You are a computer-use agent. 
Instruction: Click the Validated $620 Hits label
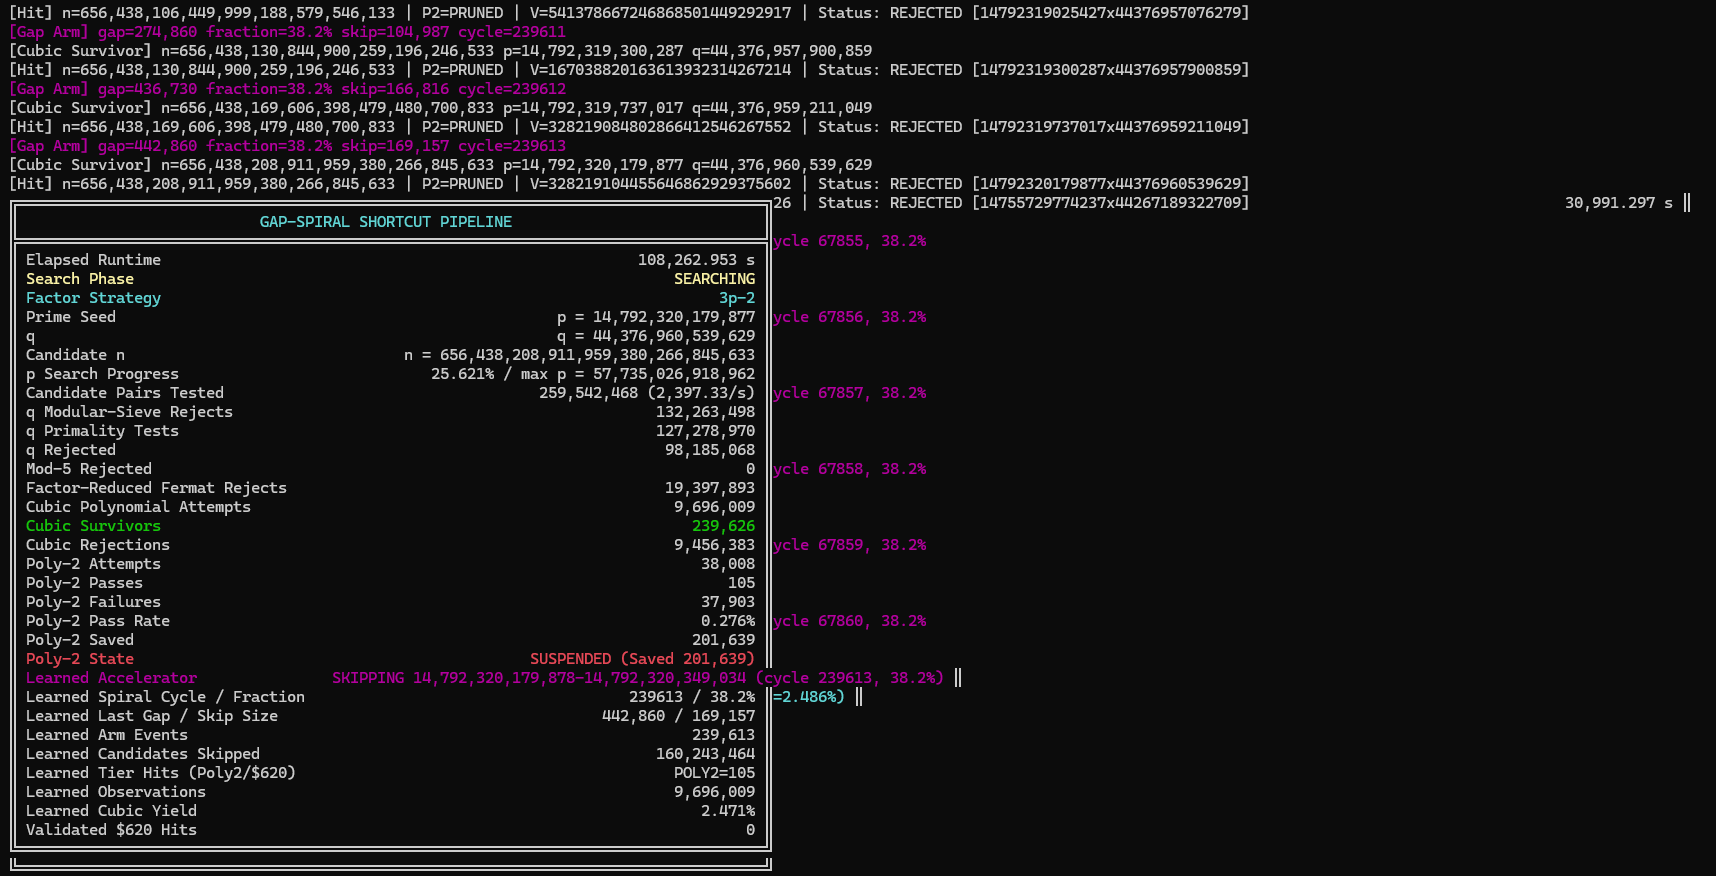point(111,830)
